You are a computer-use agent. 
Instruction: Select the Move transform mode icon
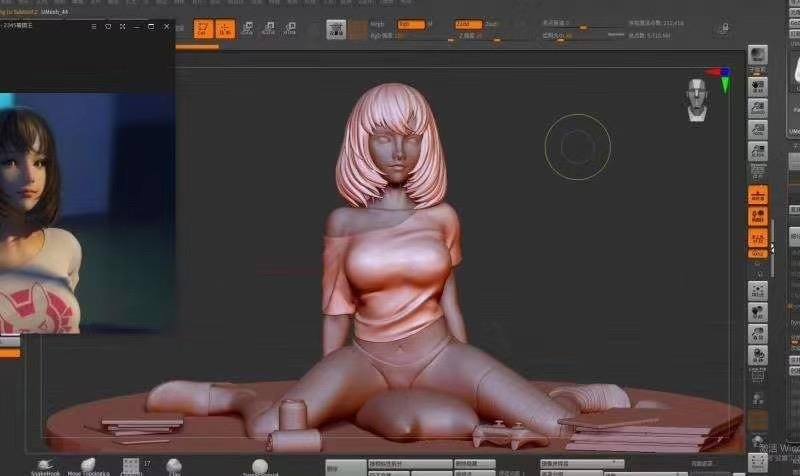(x=247, y=30)
